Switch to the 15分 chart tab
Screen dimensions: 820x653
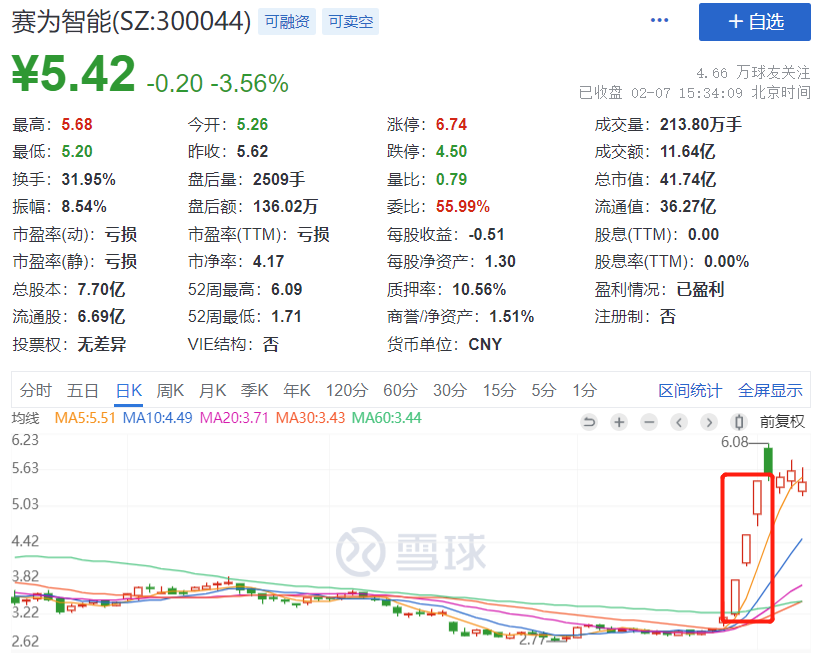(499, 391)
